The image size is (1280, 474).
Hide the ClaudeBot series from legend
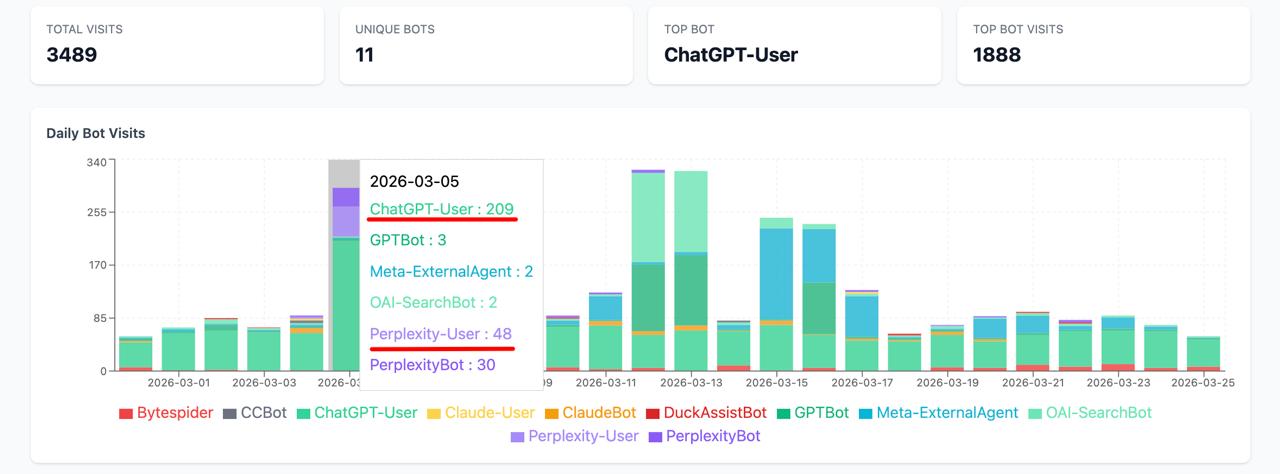(x=599, y=413)
